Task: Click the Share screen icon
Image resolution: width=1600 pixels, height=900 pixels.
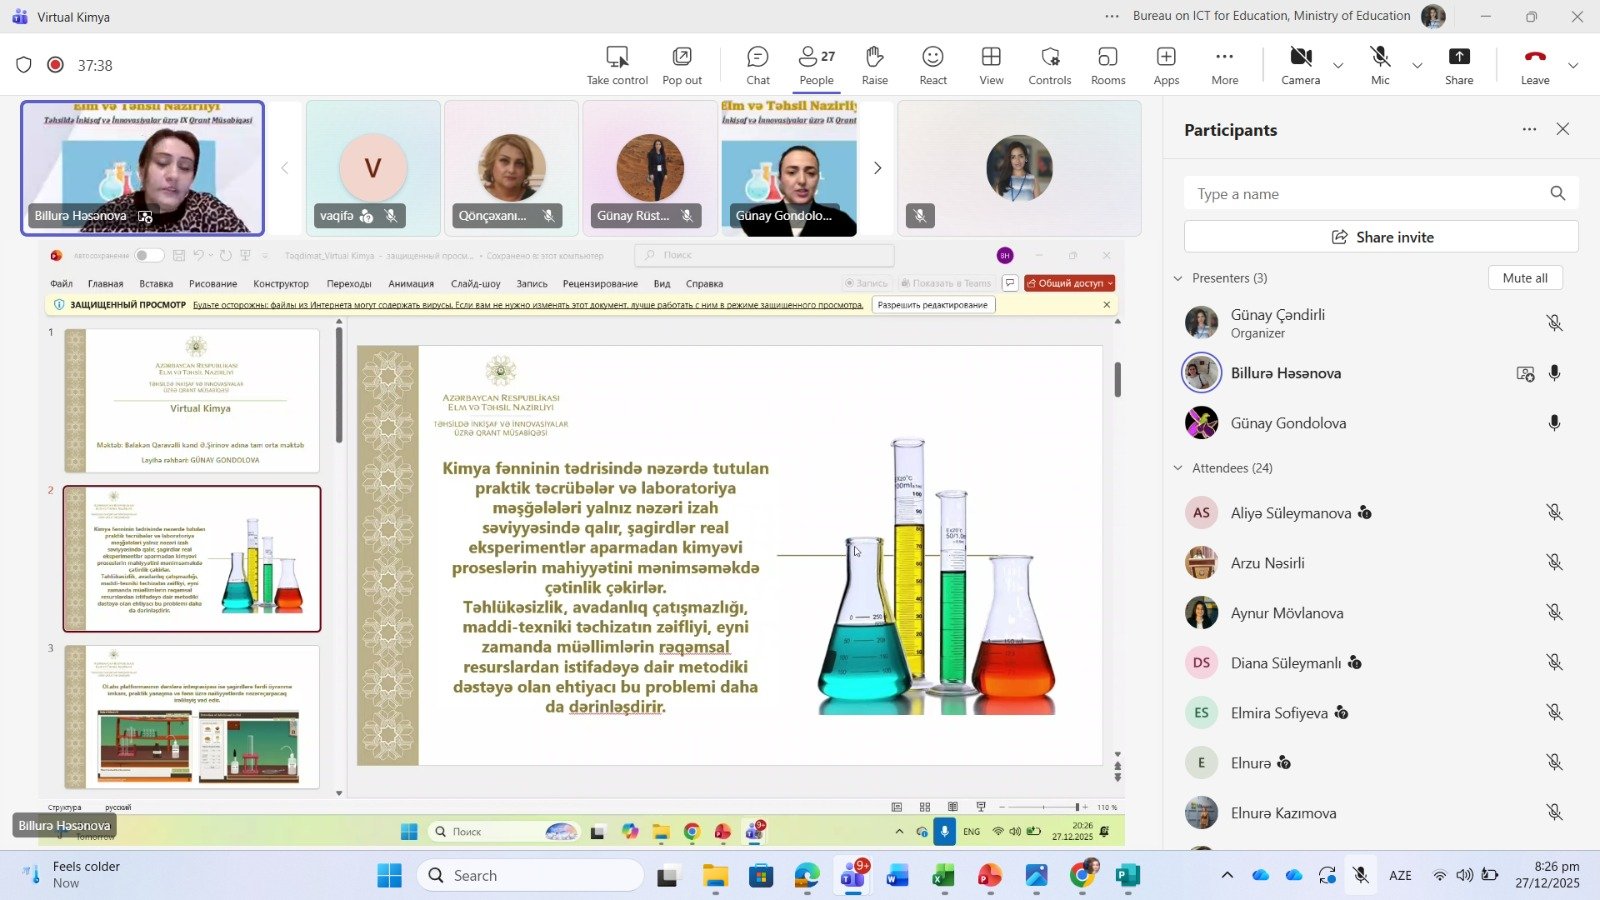Action: [1458, 65]
